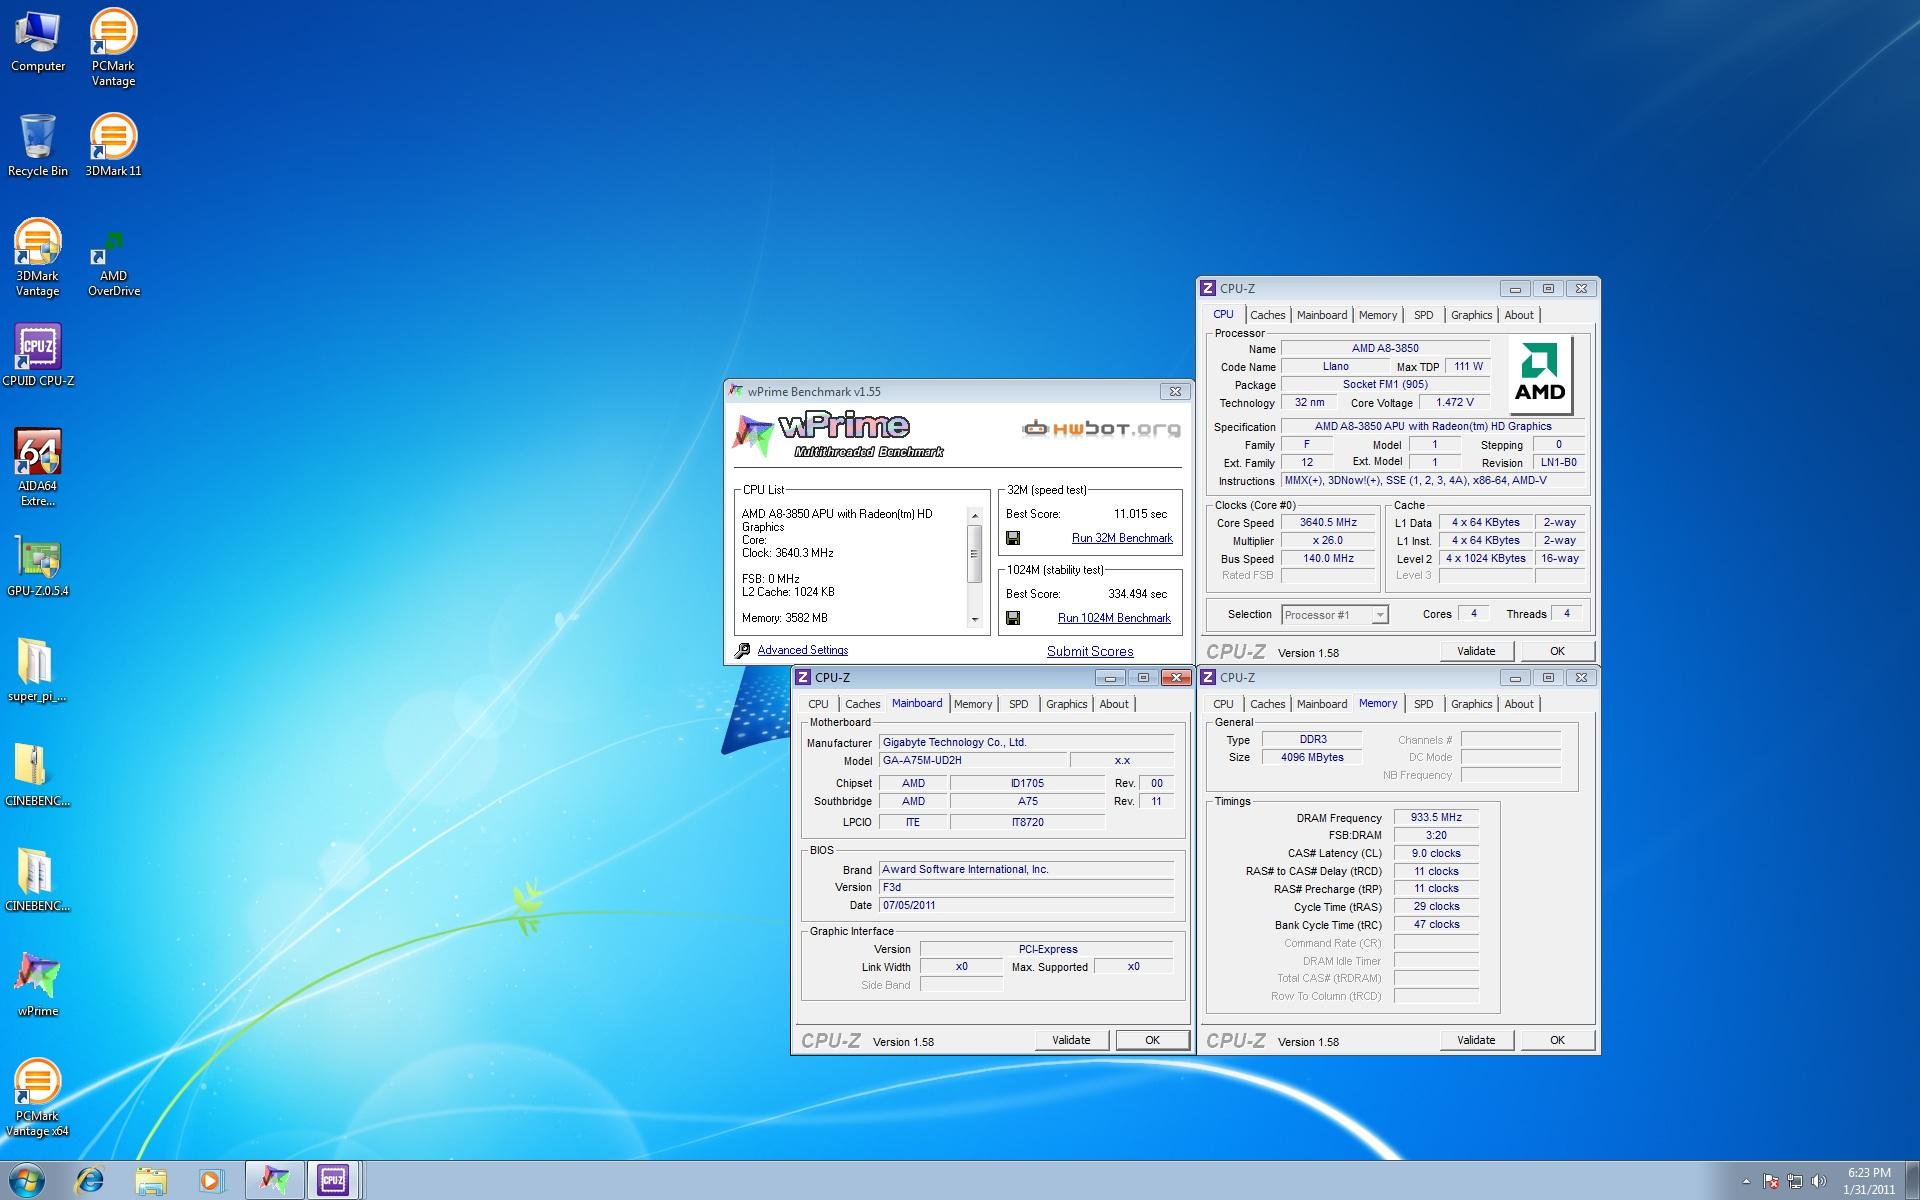The image size is (1920, 1200).
Task: Click OK in Memory CPU-Z window
Action: point(1557,1040)
